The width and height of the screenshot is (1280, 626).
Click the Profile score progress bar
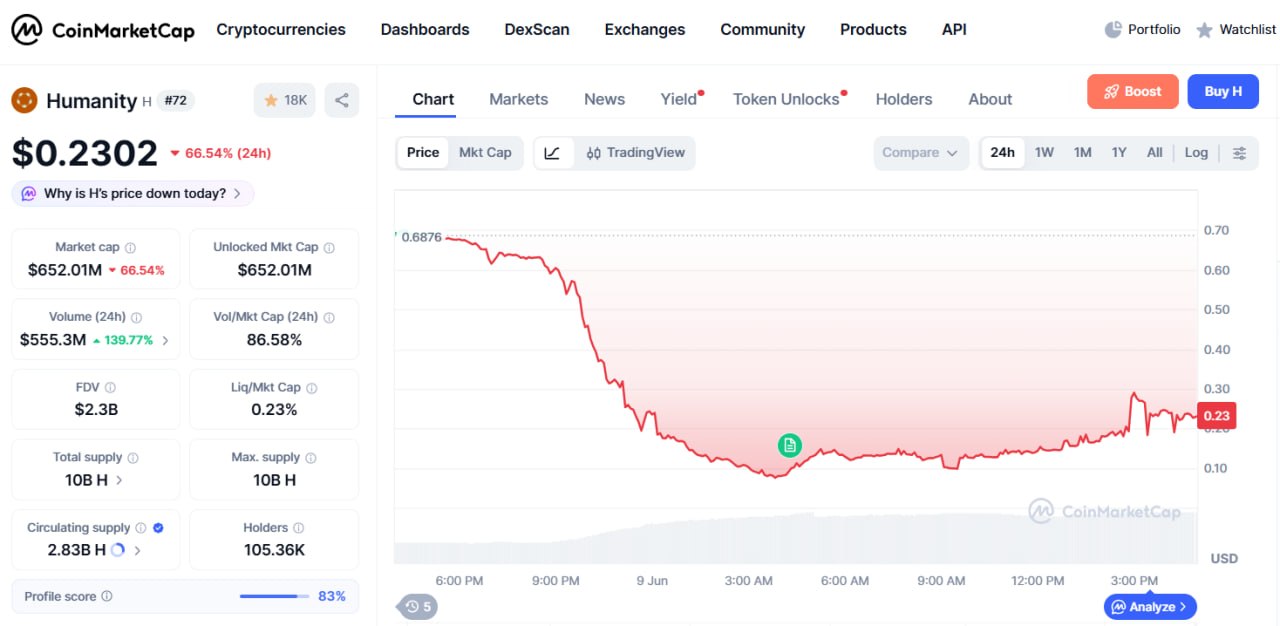[x=275, y=596]
